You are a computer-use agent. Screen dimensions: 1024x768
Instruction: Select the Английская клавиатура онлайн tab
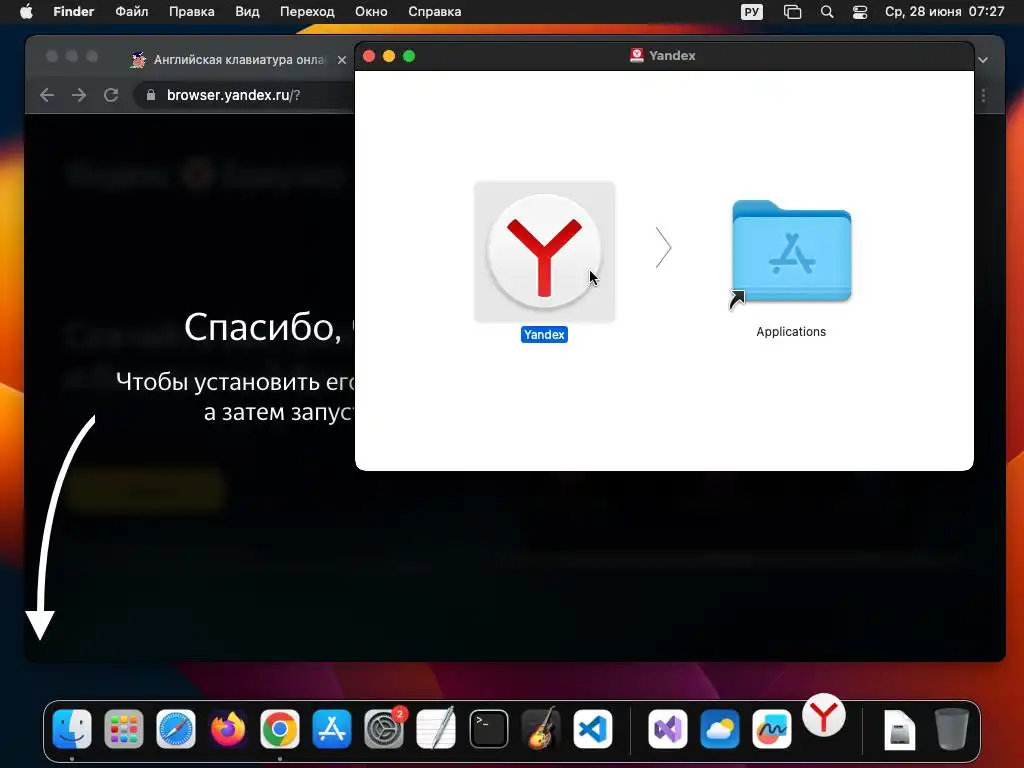(239, 59)
